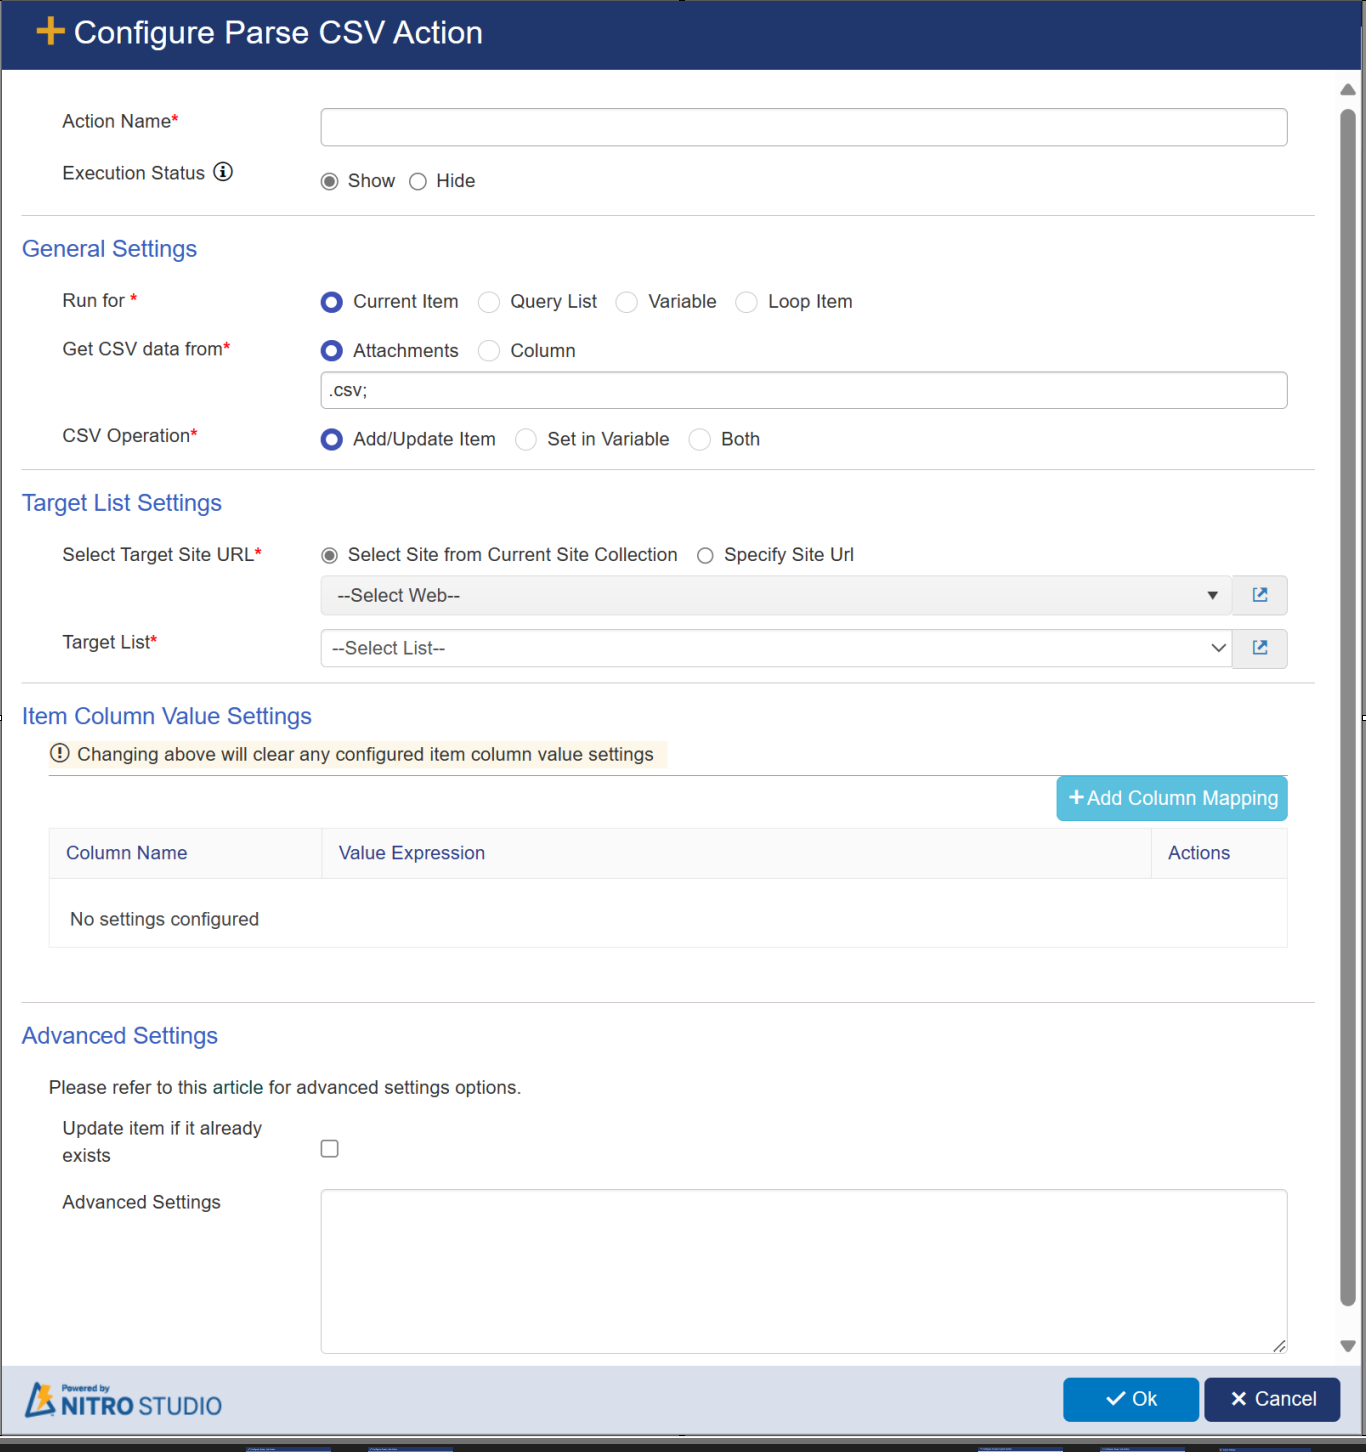Select Attachments as CSV data source
This screenshot has height=1452, width=1366.
(331, 351)
